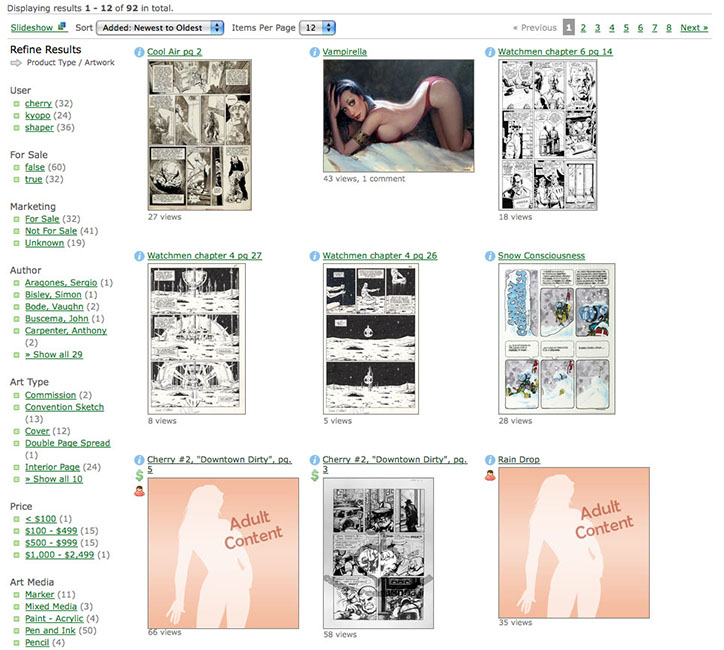Filter by art media Paint - Acrylic
Image resolution: width=724 pixels, height=650 pixels.
click(54, 619)
